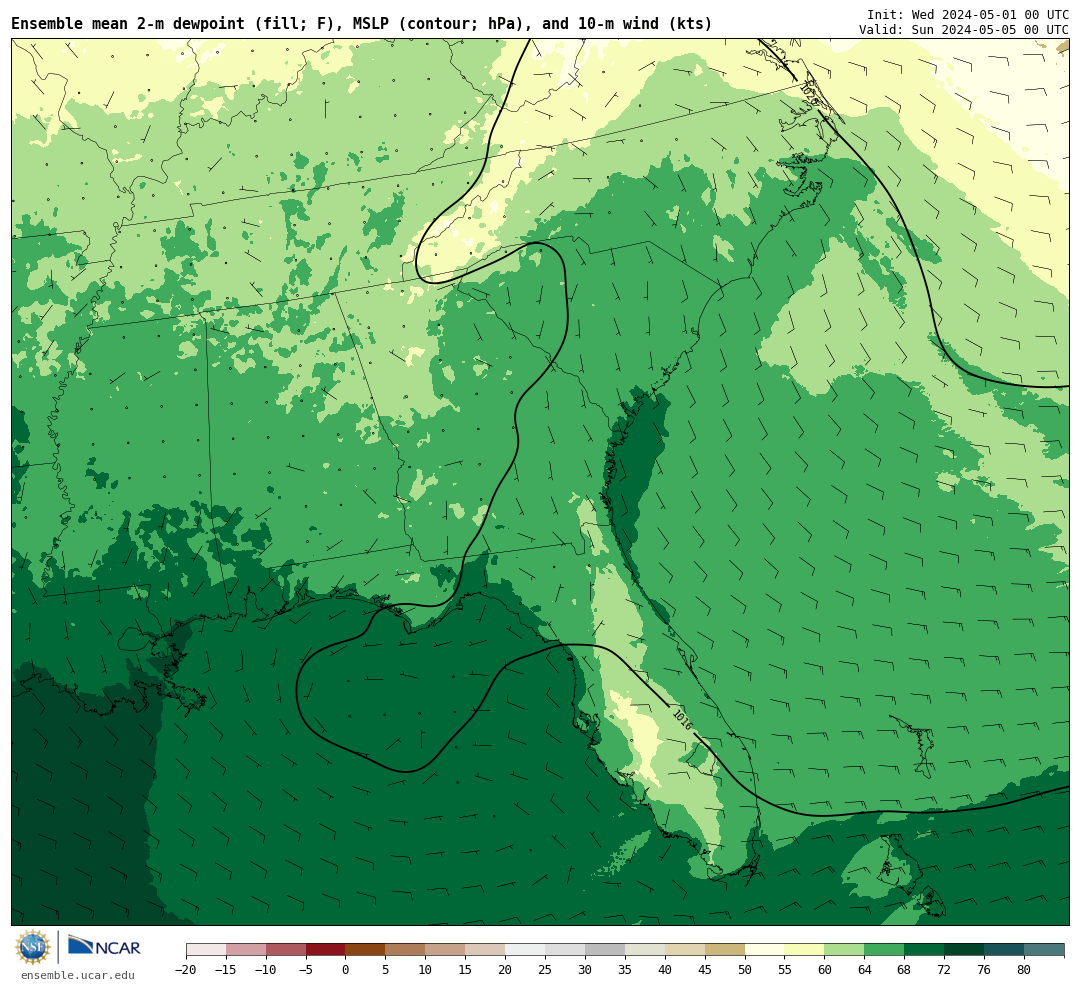Pick the rose swatch between -10 and -5

[x=286, y=950]
